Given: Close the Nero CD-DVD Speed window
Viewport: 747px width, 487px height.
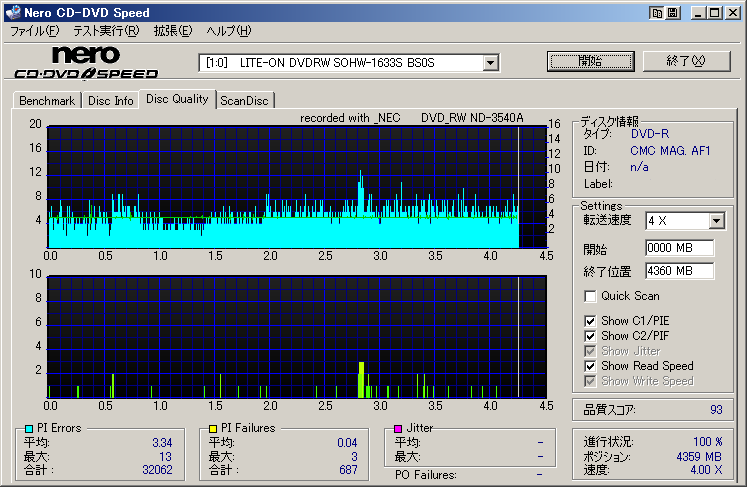Looking at the screenshot, I should point(732,13).
